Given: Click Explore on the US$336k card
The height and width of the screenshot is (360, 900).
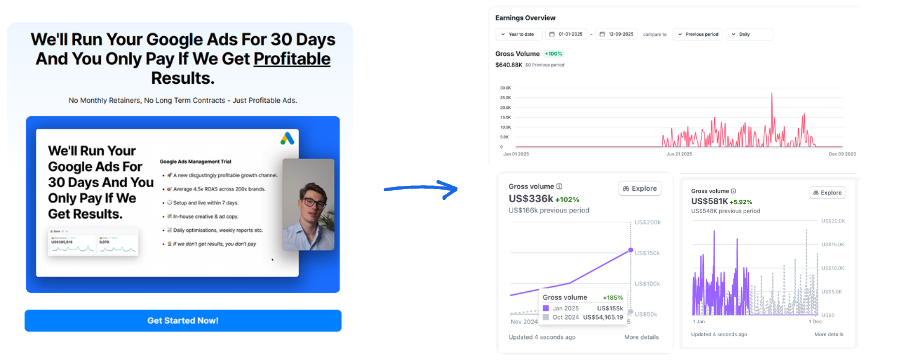Looking at the screenshot, I should click(x=639, y=188).
